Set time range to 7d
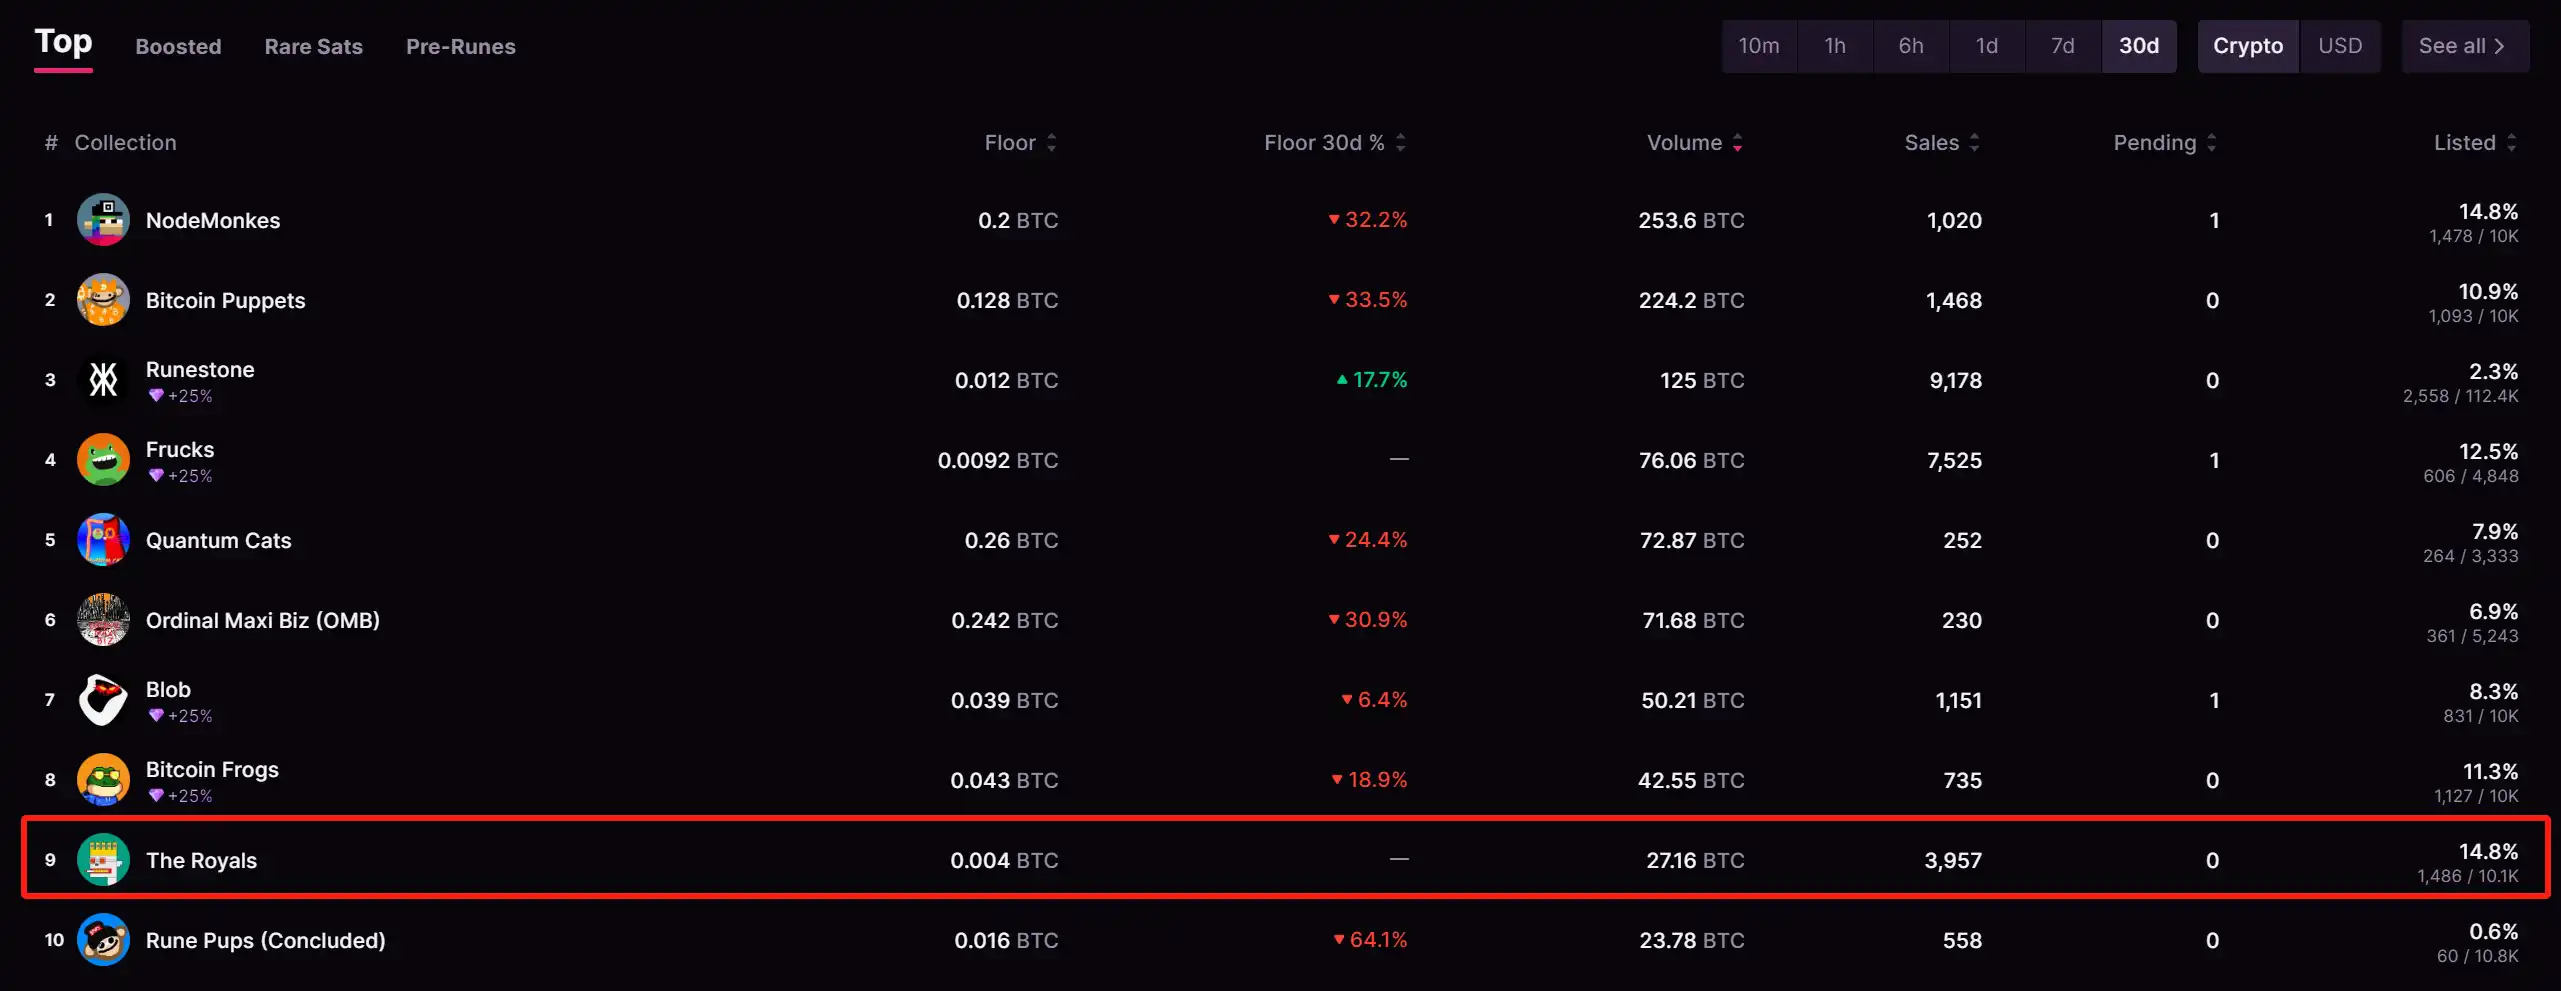Viewport: 2561px width, 991px height. (2062, 46)
